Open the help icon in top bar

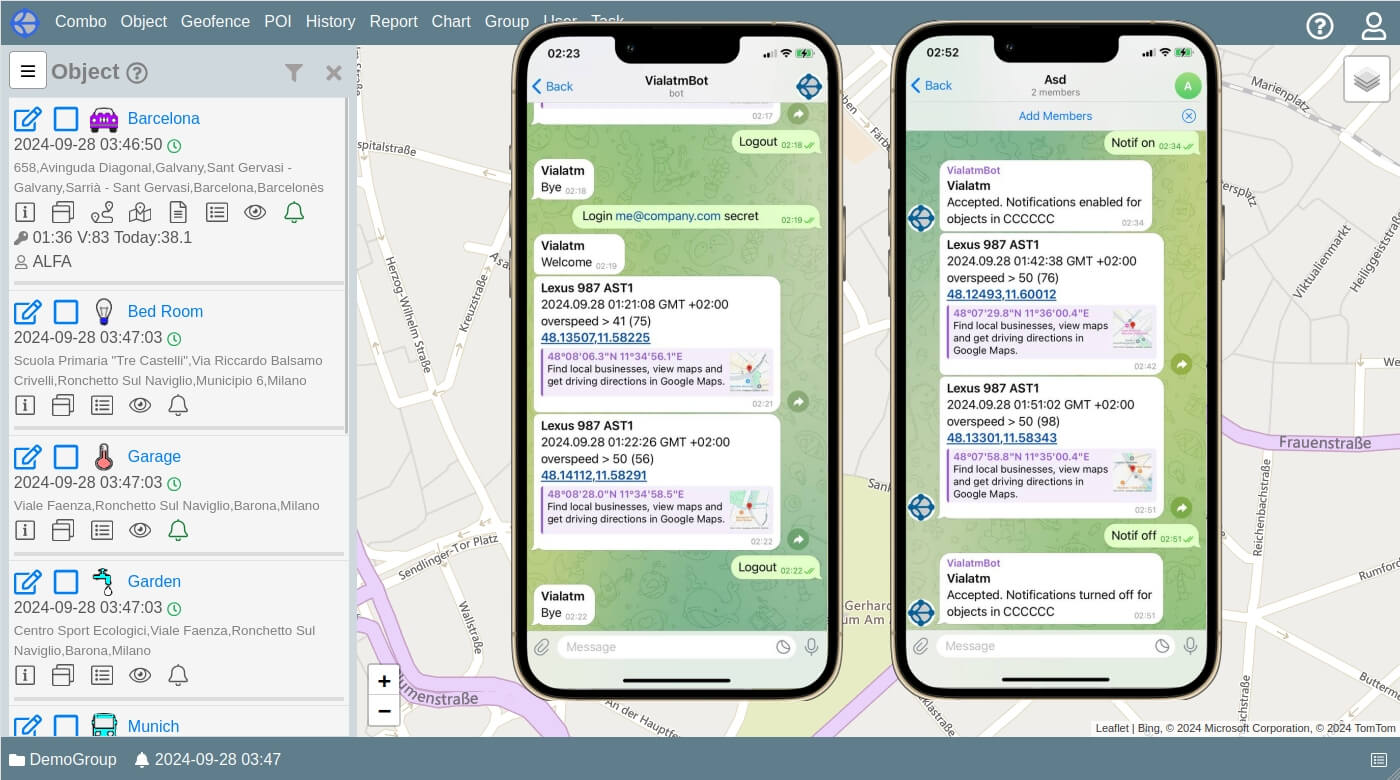coord(1320,26)
